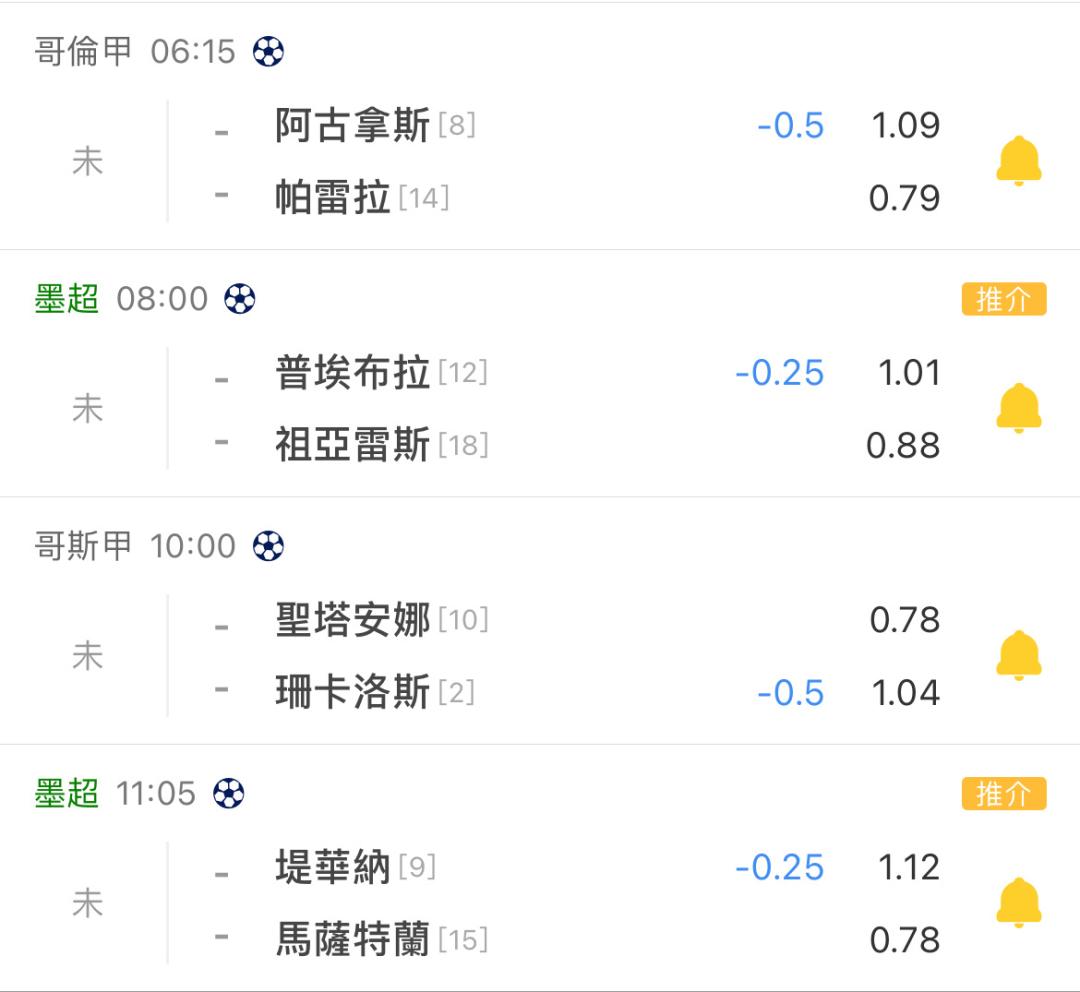Screen dimensions: 1080x992
Task: Click soccer ball icon next to 08:00
Action: point(240,299)
